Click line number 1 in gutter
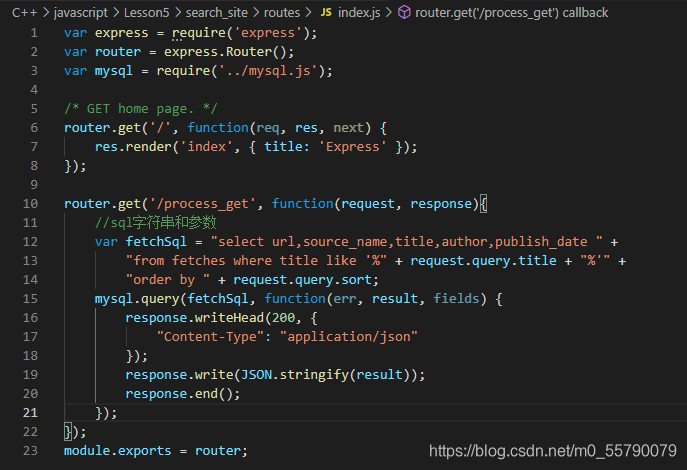 [x=34, y=33]
